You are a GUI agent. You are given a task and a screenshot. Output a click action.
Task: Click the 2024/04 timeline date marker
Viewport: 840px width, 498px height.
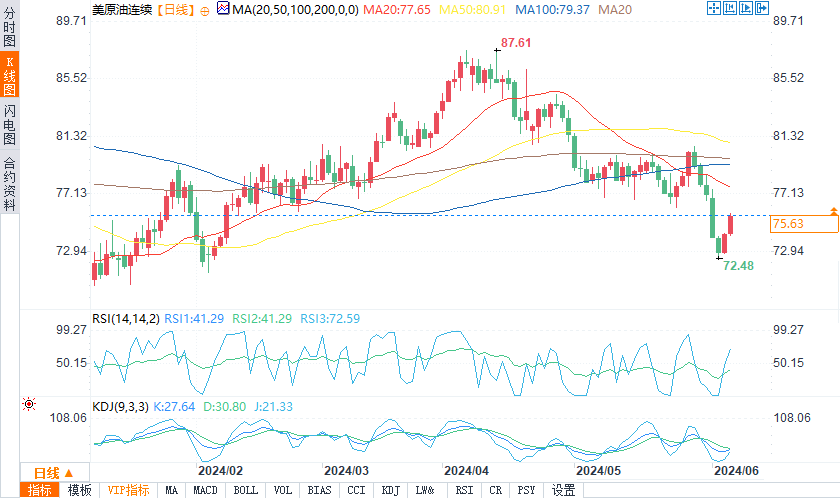[x=466, y=471]
